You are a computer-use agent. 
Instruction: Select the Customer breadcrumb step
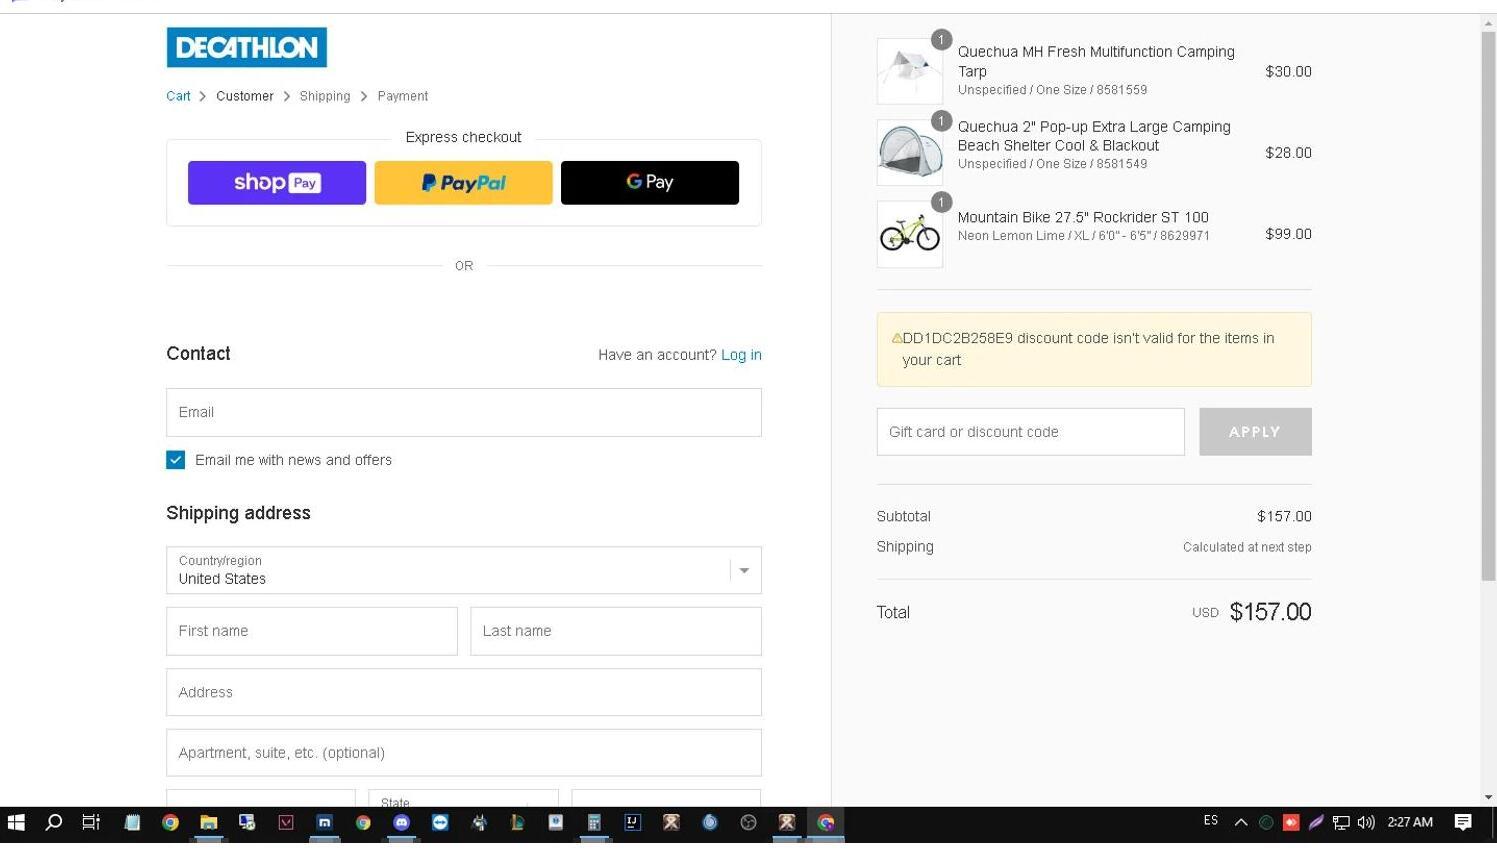tap(245, 96)
